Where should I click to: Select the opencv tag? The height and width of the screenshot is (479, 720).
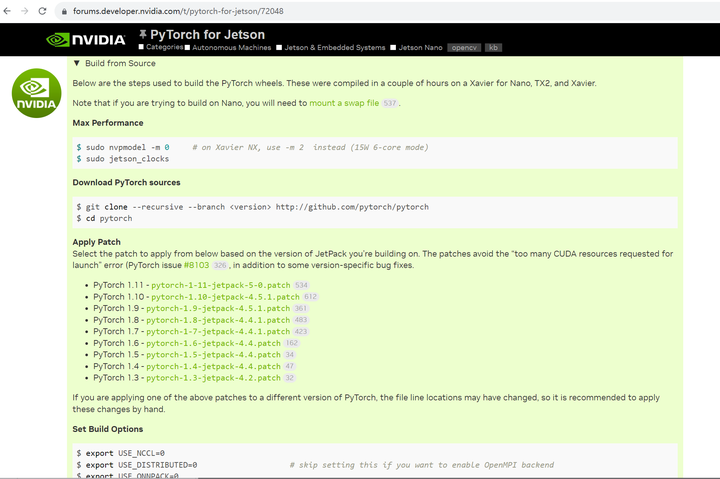(464, 48)
